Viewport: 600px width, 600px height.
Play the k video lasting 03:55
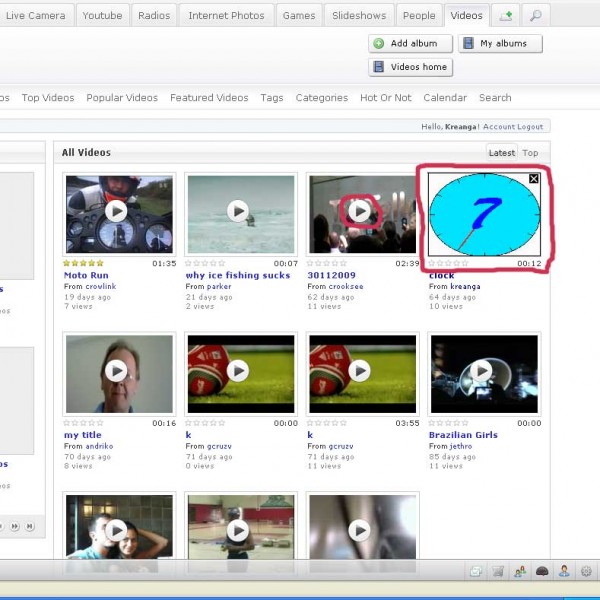[x=360, y=370]
